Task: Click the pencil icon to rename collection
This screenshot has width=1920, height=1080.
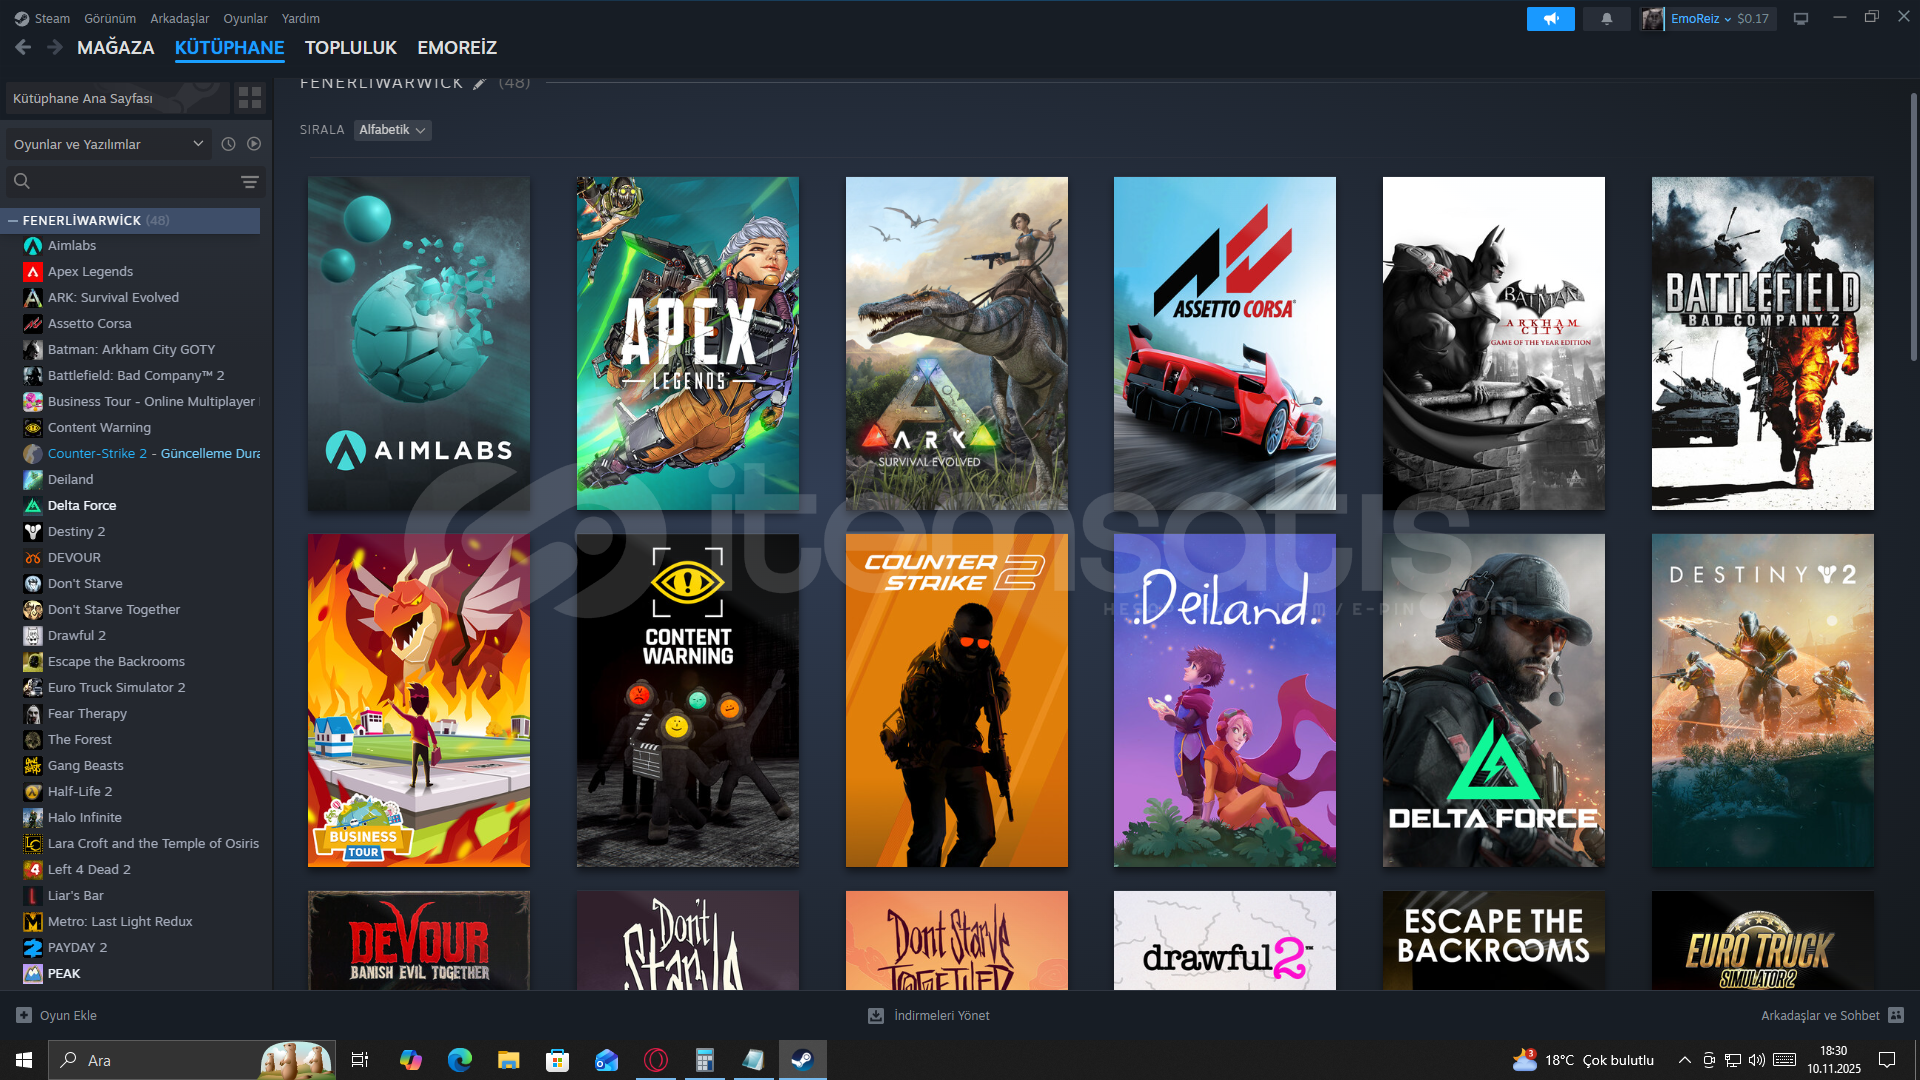Action: pyautogui.click(x=480, y=83)
